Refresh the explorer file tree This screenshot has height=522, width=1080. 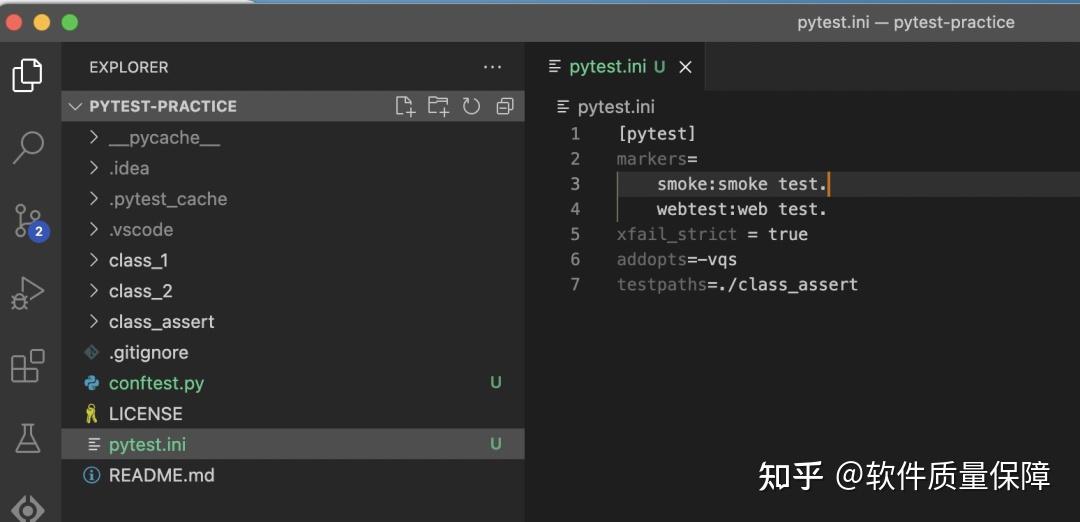pos(471,106)
